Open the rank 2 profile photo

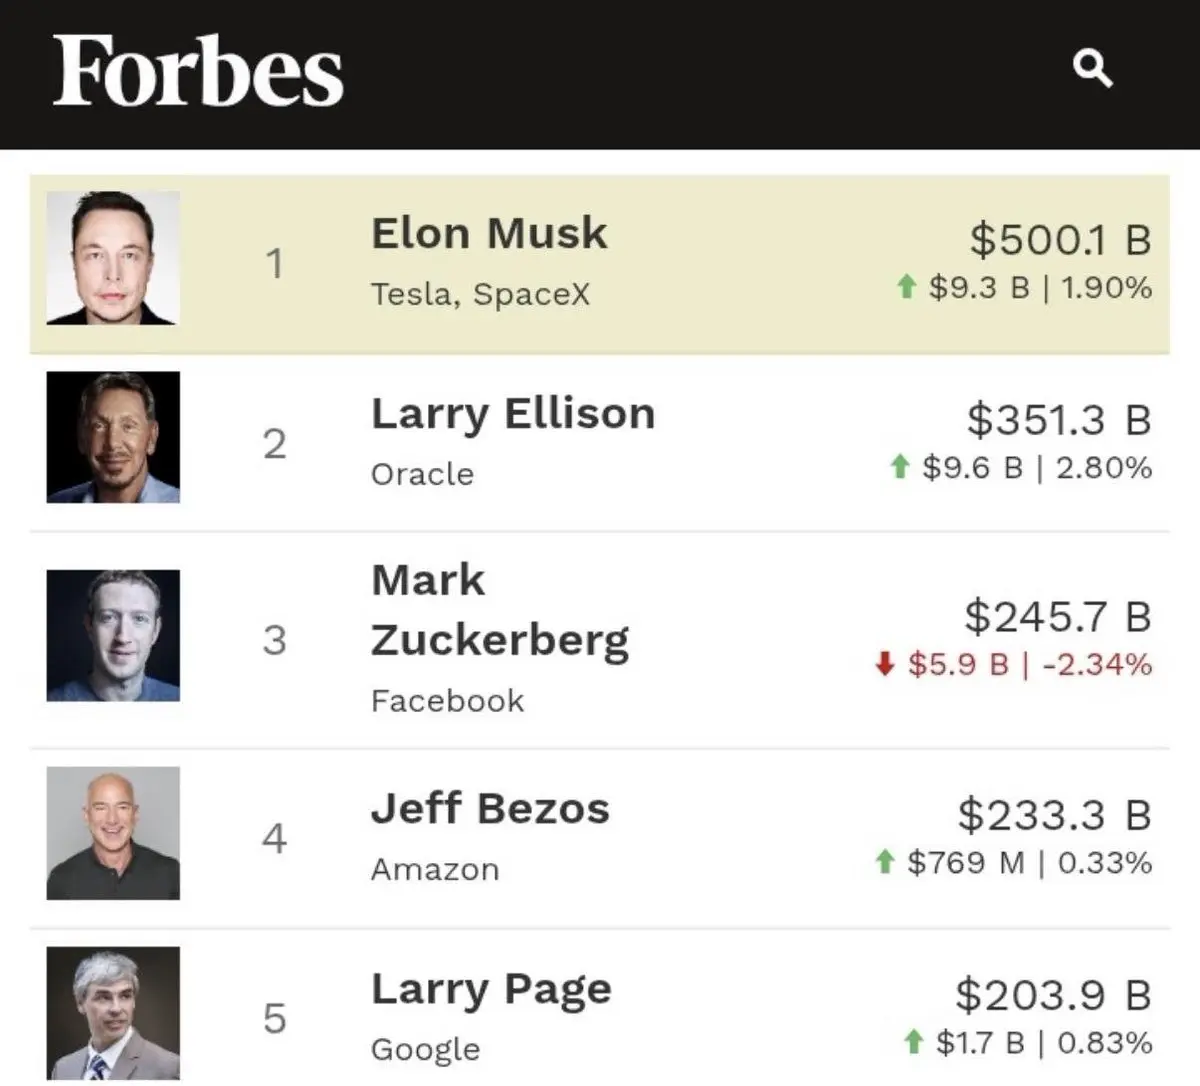(x=113, y=437)
